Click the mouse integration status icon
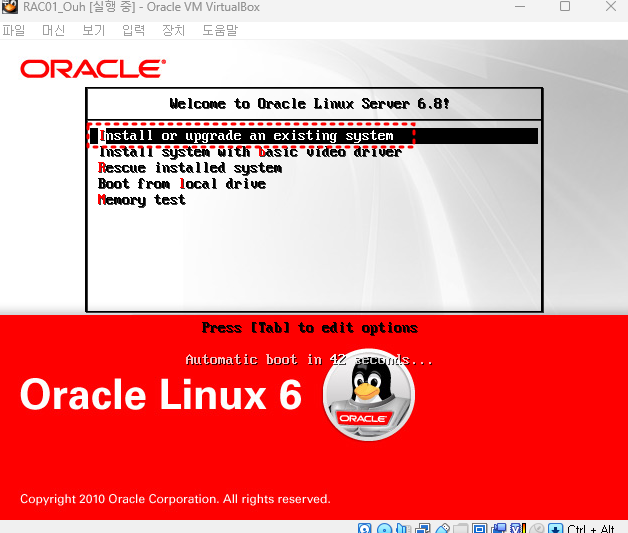 coord(537,529)
